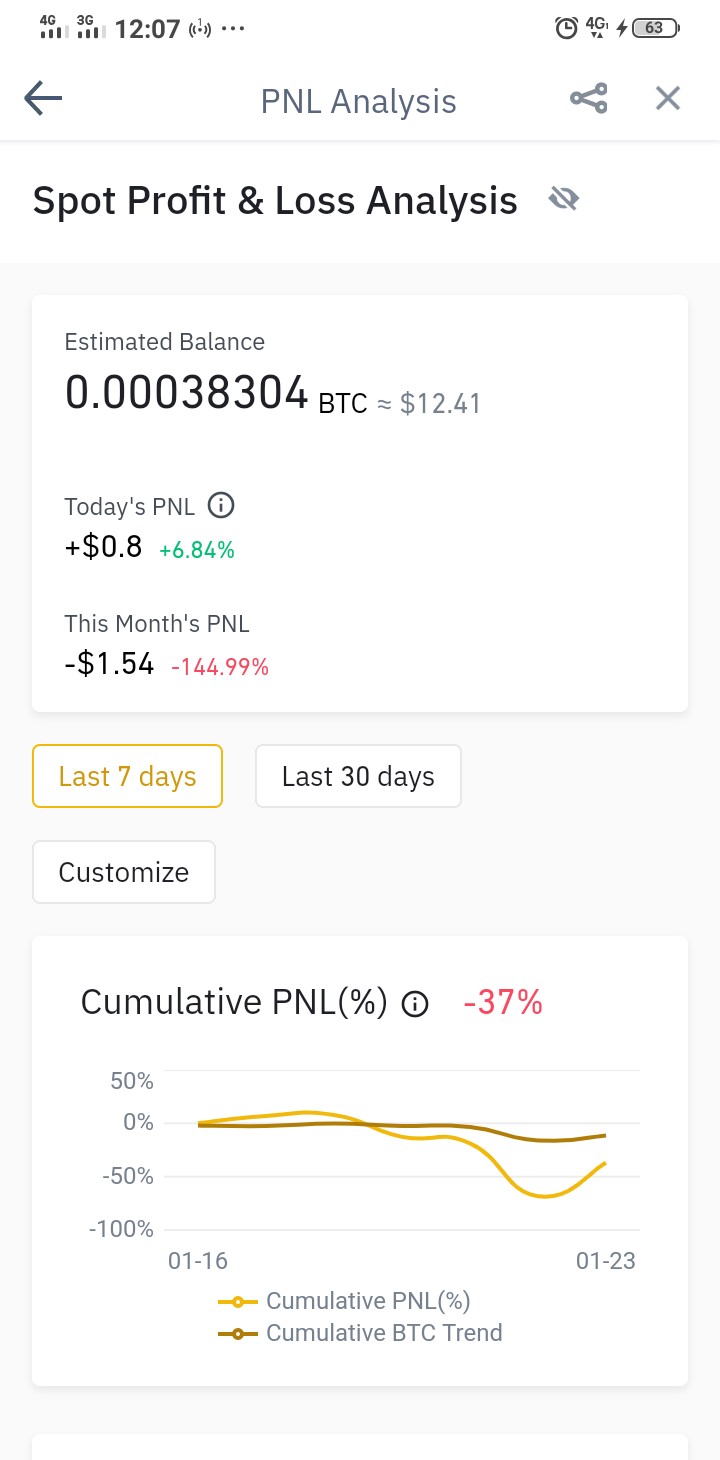The height and width of the screenshot is (1460, 720).
Task: Tap the hotspot icon in status bar
Action: (x=200, y=28)
